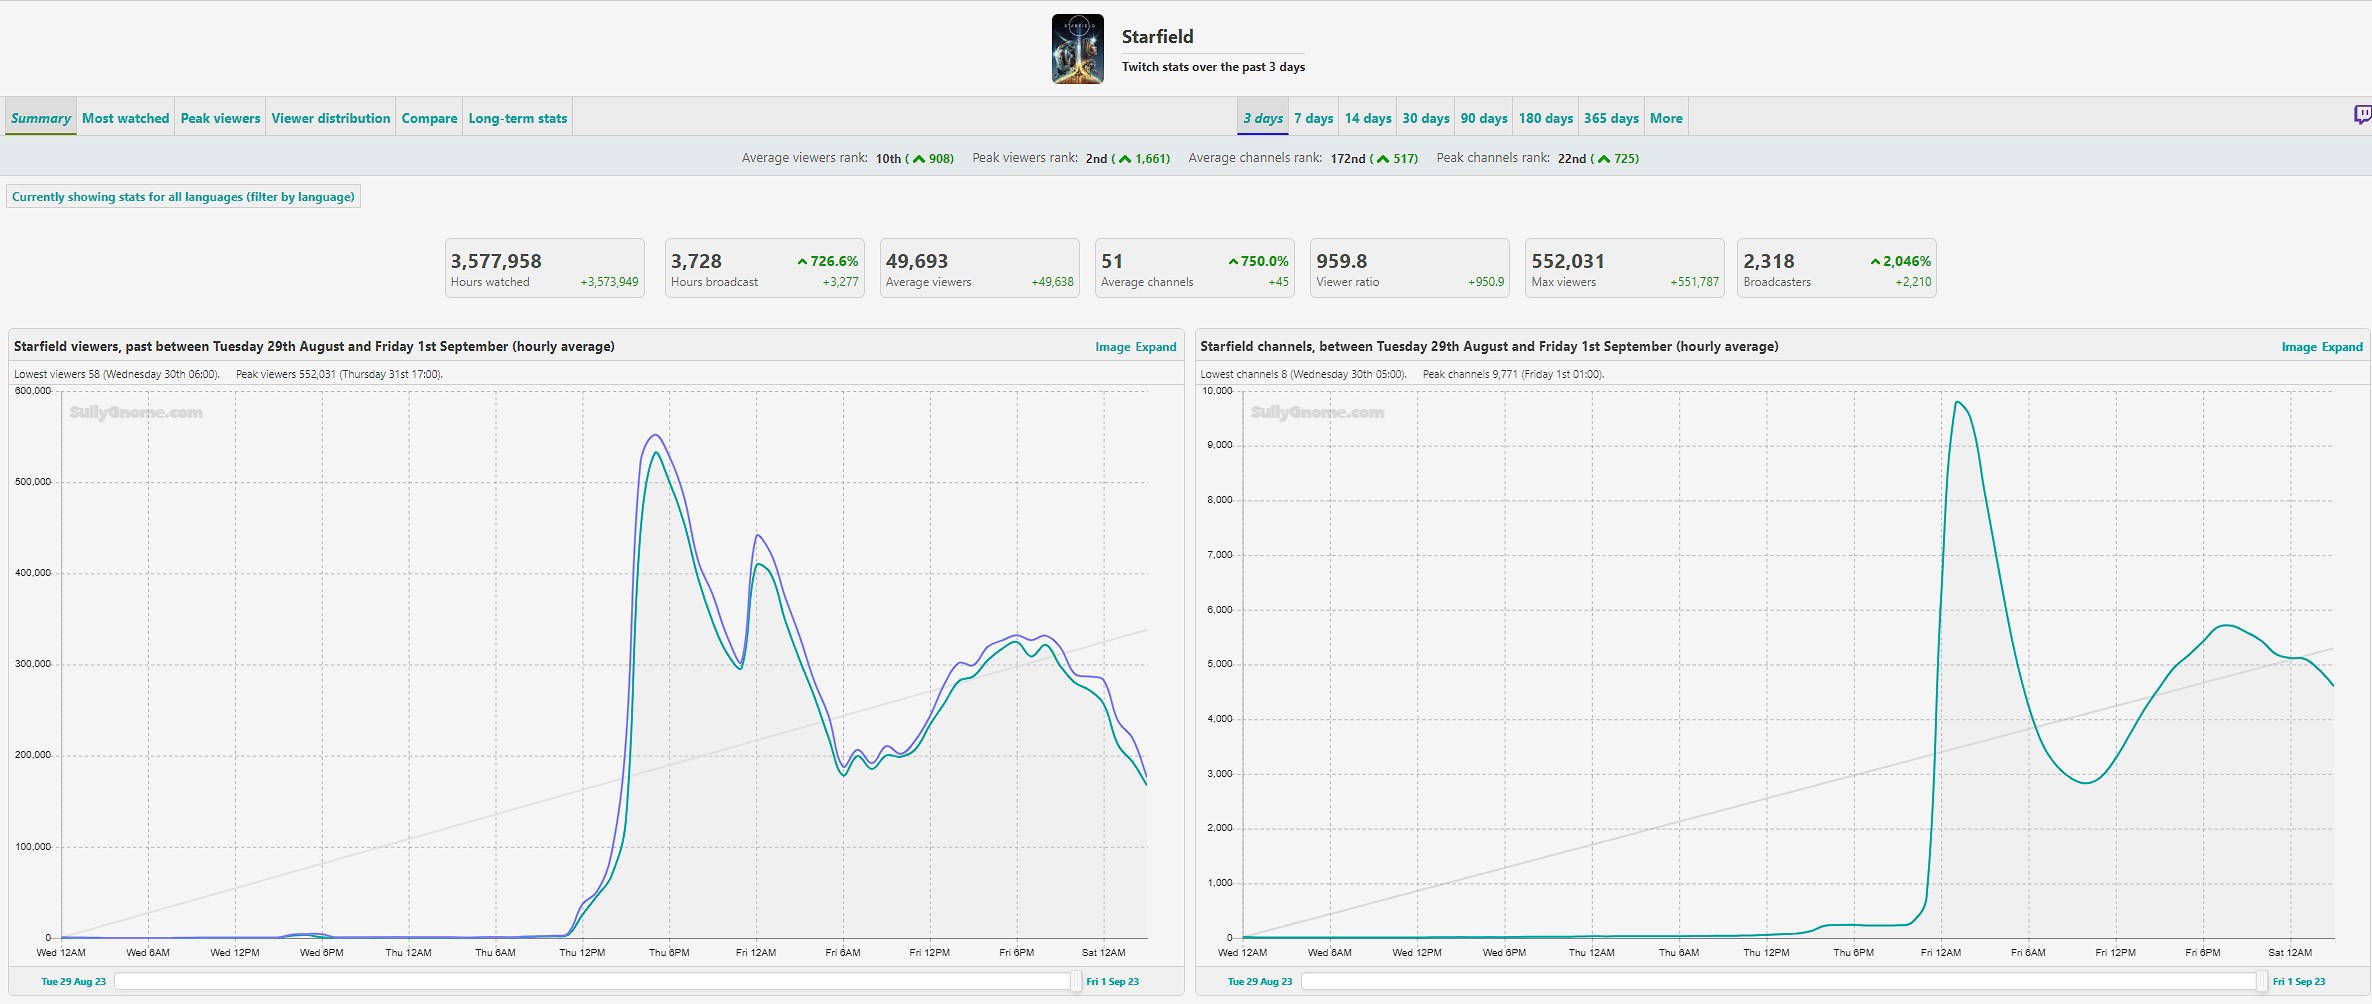Click the Hours watched stat card

point(545,268)
